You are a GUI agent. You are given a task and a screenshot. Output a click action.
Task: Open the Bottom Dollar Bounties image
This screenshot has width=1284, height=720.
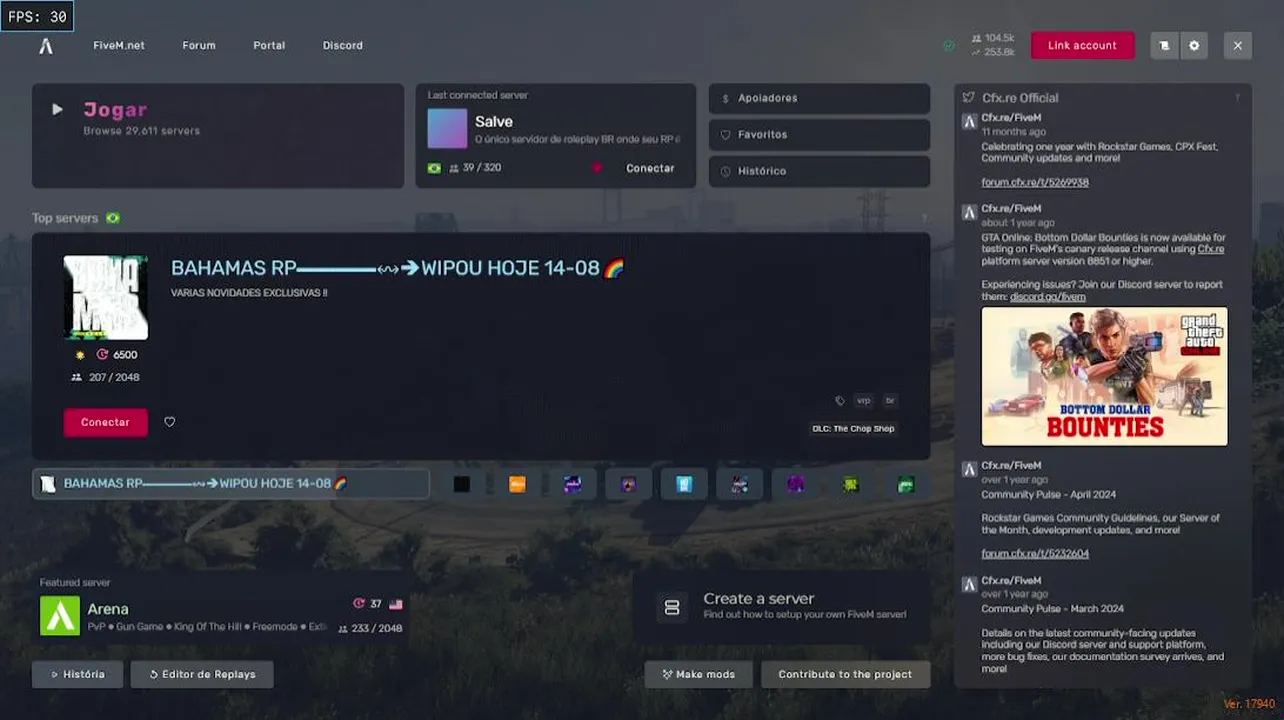[1104, 376]
